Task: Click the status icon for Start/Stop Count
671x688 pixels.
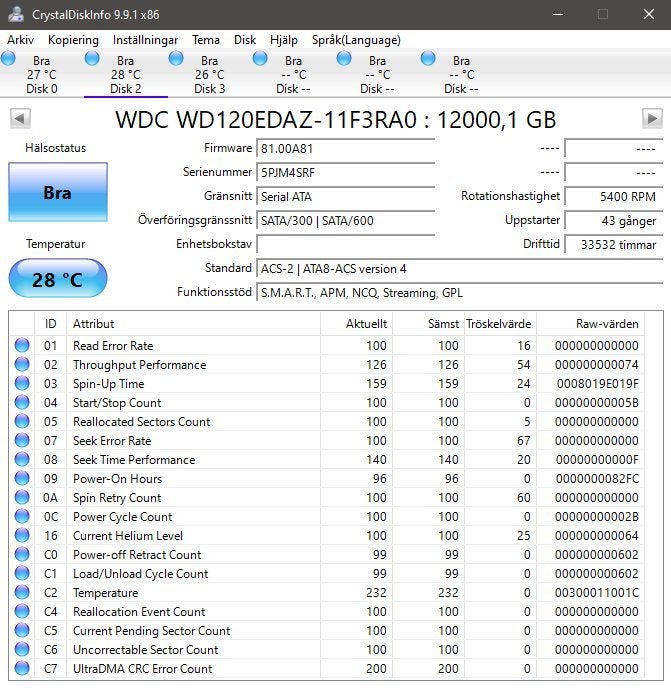Action: [22, 402]
